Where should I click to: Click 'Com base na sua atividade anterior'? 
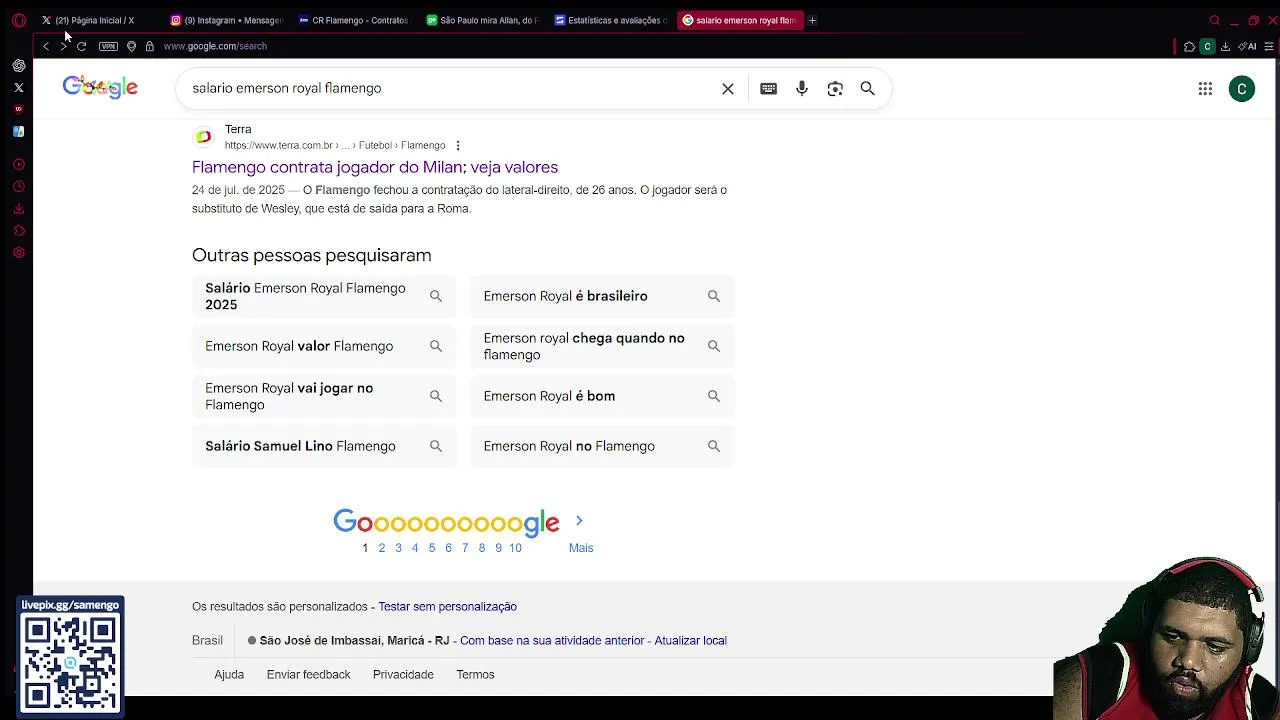pyautogui.click(x=552, y=641)
